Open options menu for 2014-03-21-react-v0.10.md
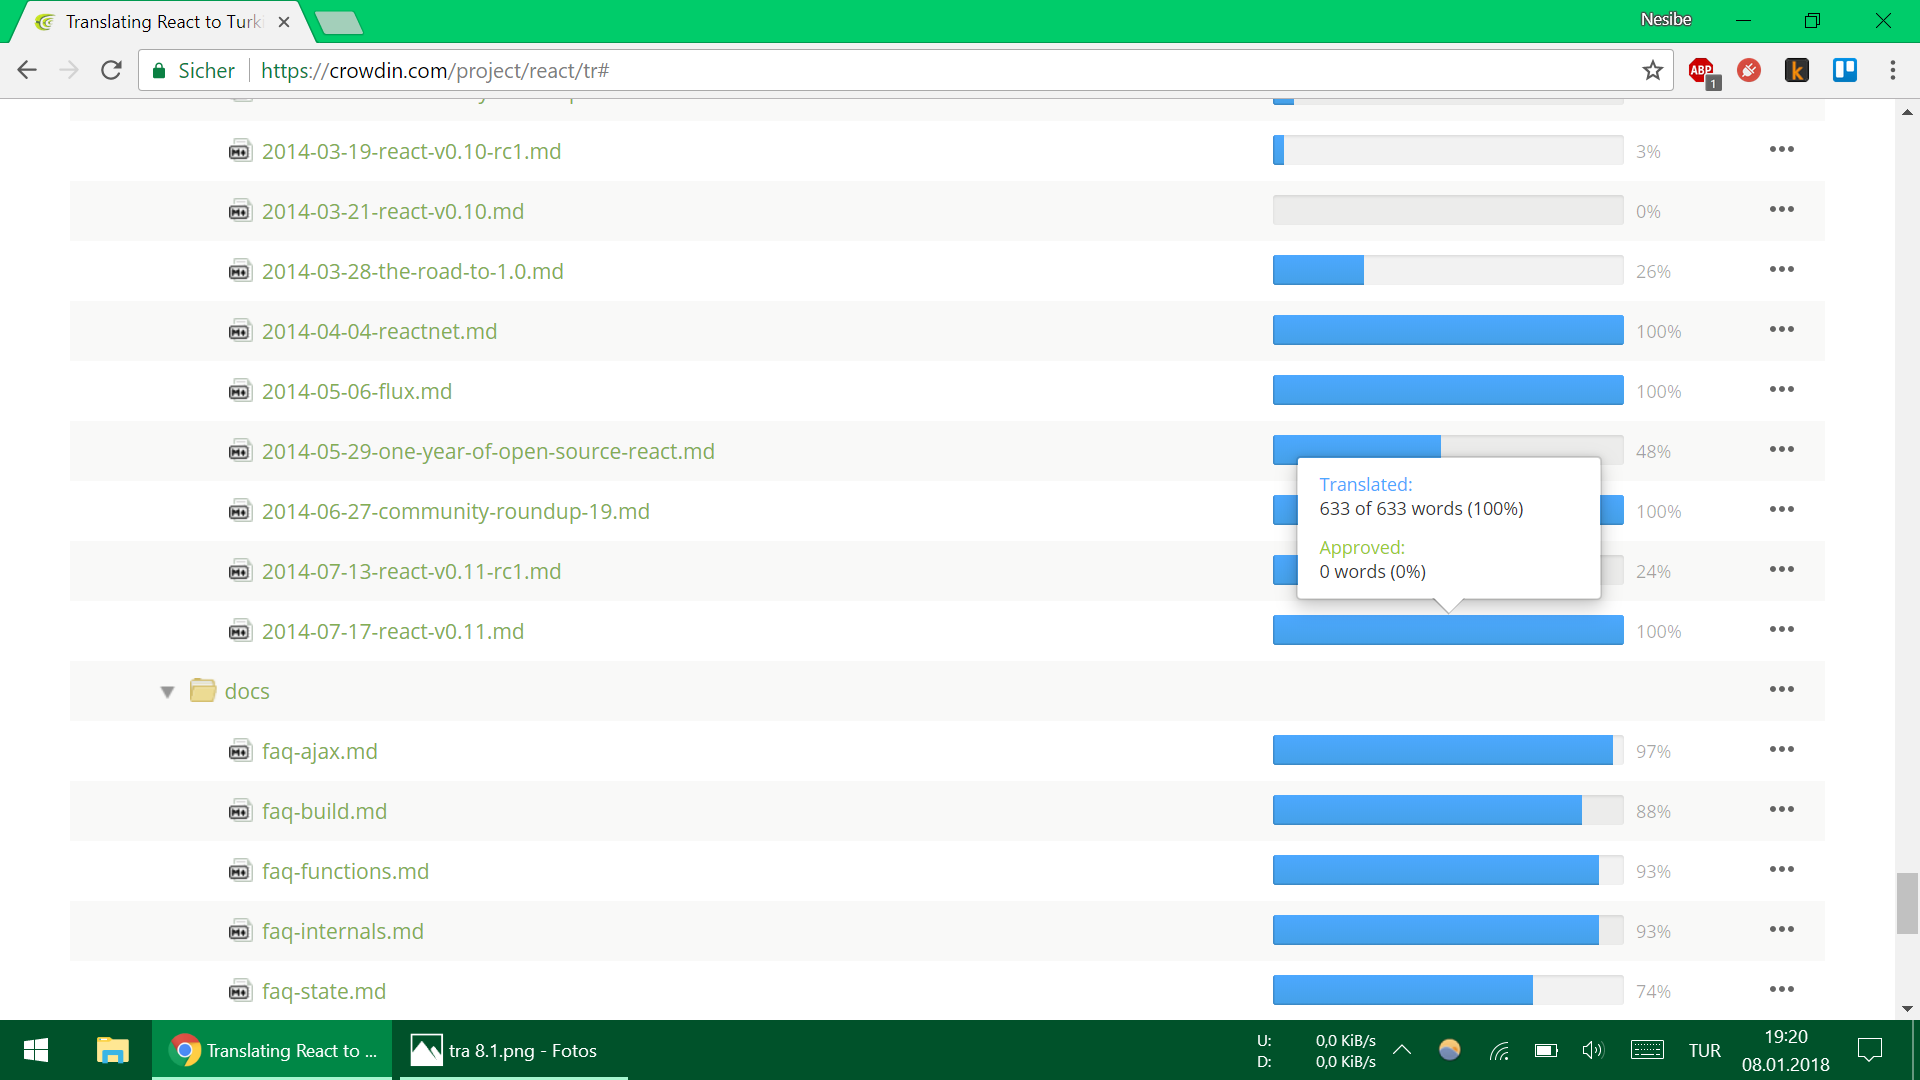The image size is (1920, 1080). coord(1782,210)
